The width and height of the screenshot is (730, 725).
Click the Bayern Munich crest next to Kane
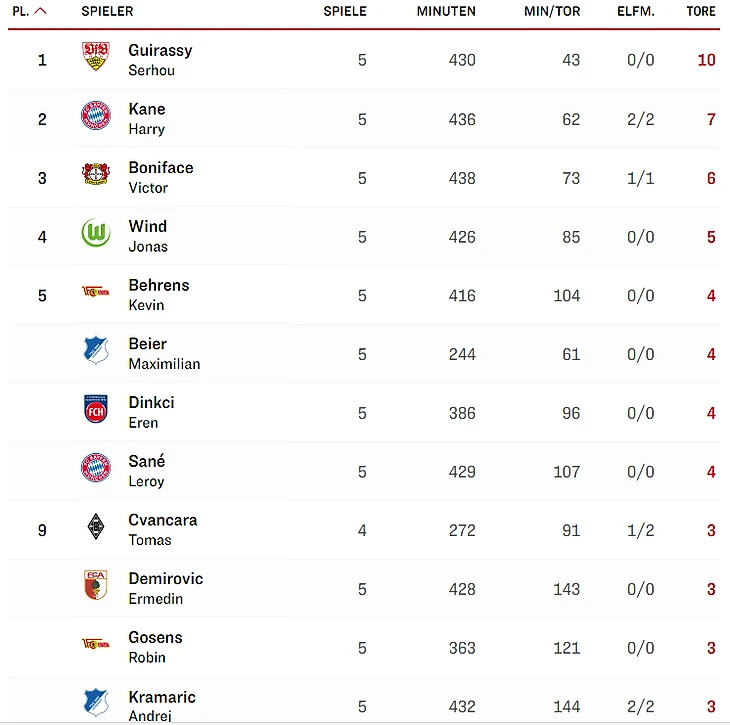click(x=96, y=116)
